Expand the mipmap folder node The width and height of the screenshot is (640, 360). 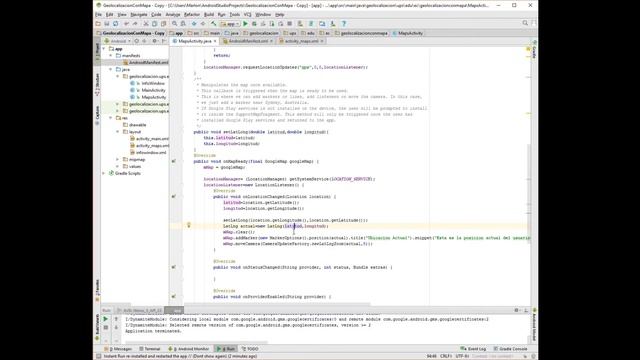pos(118,160)
